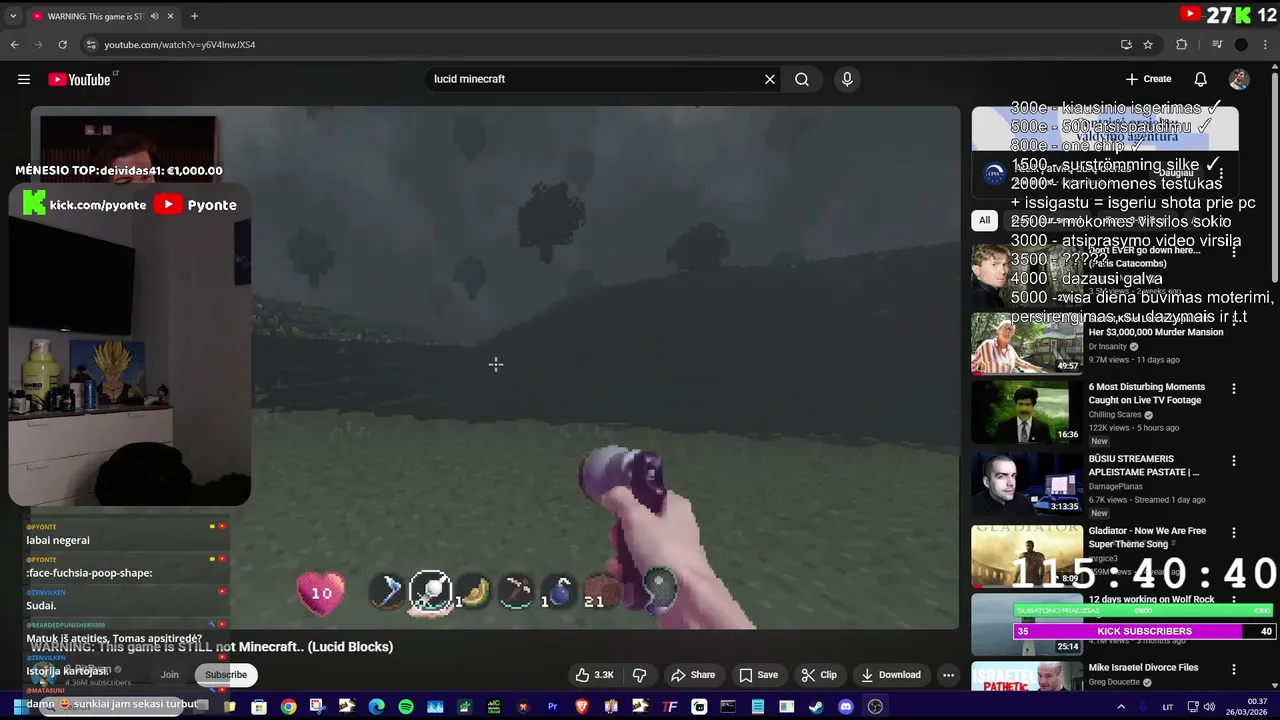Open the Create menu

click(1148, 79)
